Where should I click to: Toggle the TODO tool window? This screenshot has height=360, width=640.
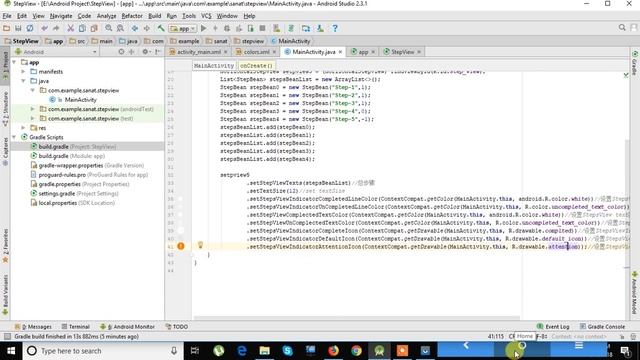point(176,327)
